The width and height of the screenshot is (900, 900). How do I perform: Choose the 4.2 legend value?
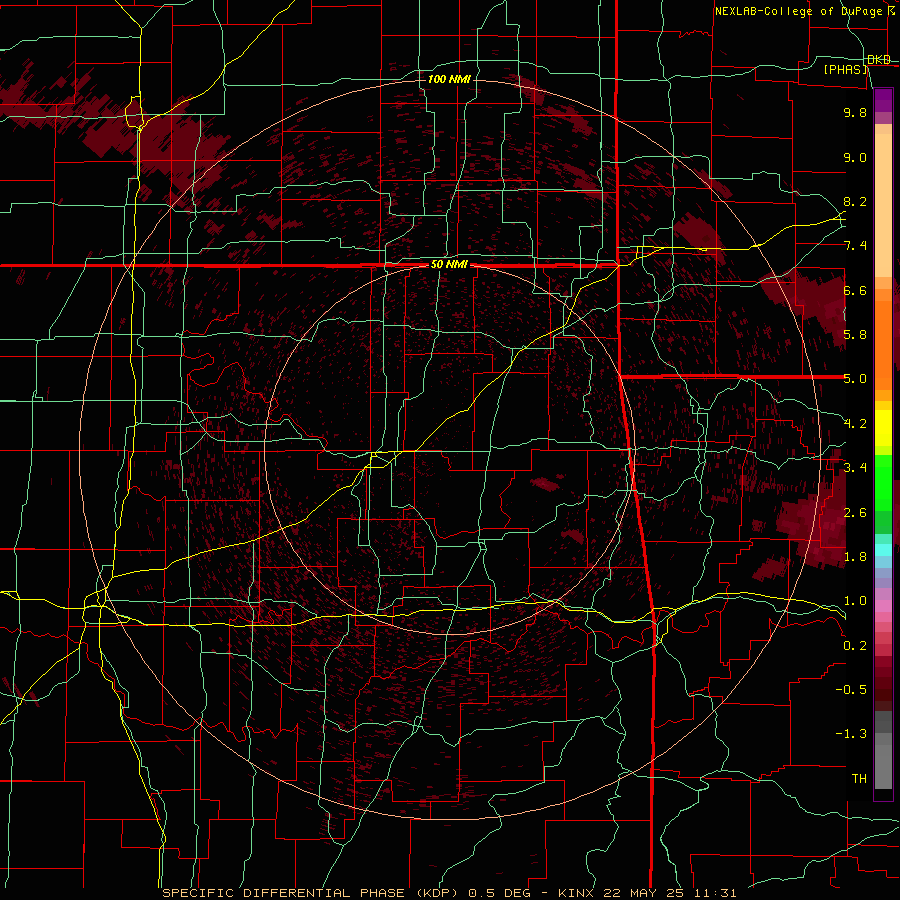pos(855,424)
